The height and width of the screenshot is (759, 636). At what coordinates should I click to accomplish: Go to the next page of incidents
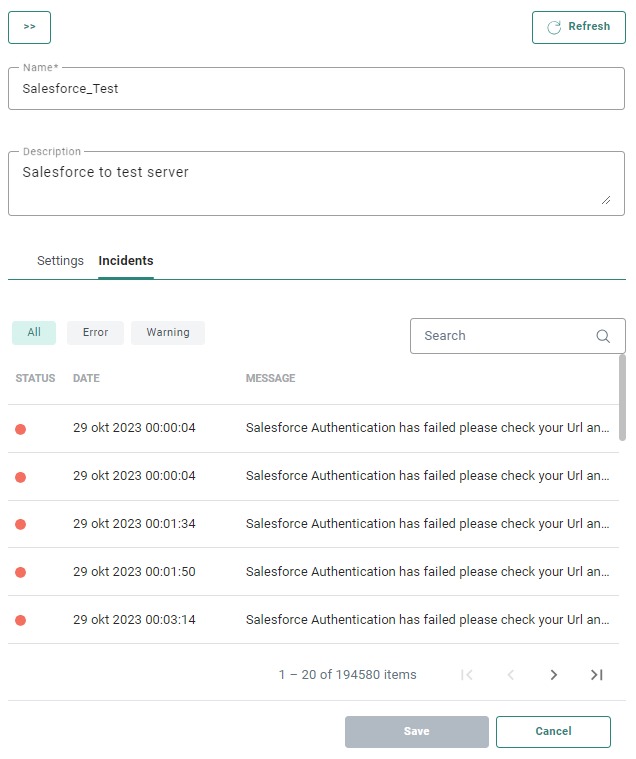point(554,675)
